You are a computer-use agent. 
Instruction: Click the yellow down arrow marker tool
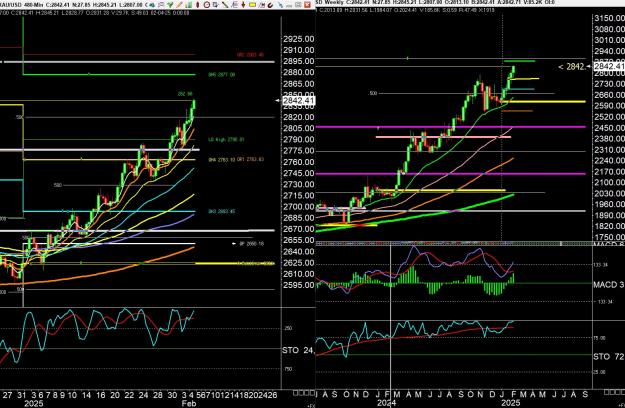tap(244, 5)
